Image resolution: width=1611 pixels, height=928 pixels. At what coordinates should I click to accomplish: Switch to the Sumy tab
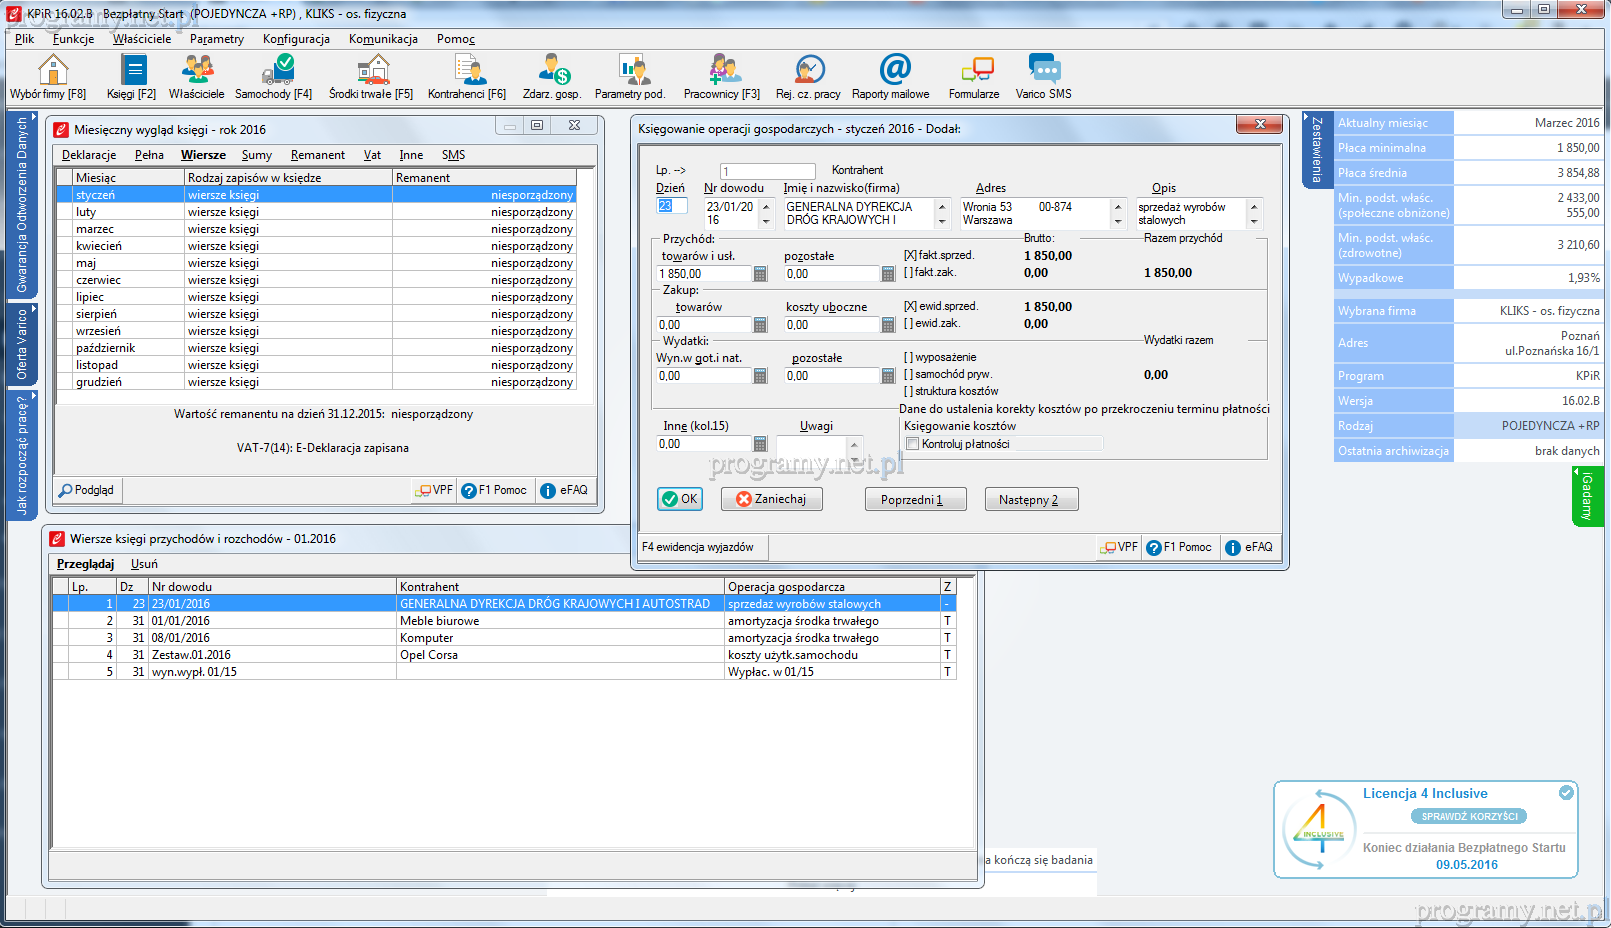pos(257,155)
